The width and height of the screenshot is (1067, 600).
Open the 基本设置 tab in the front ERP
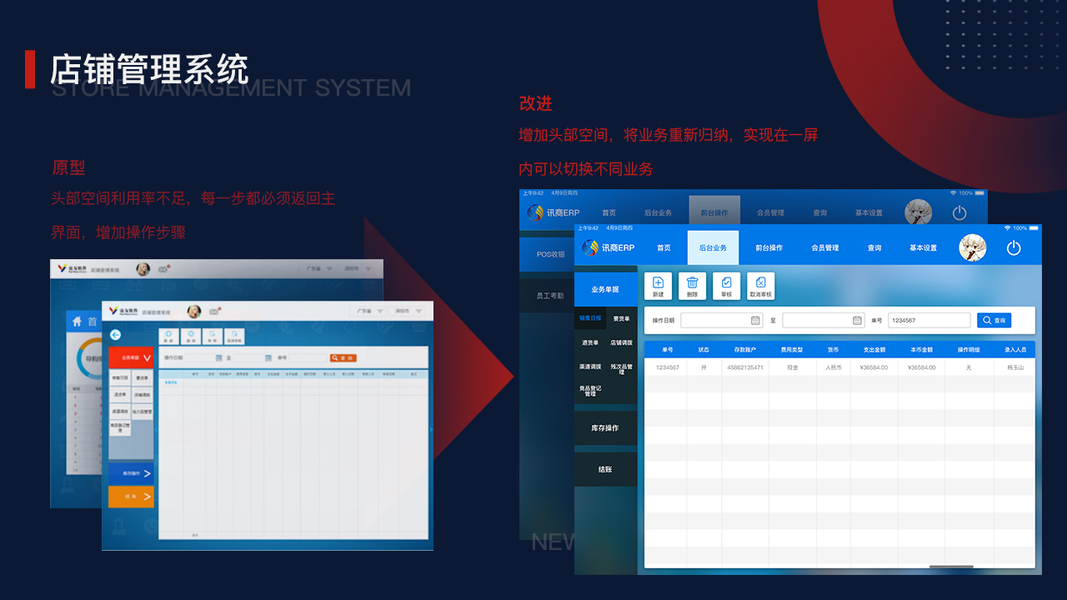tap(923, 248)
